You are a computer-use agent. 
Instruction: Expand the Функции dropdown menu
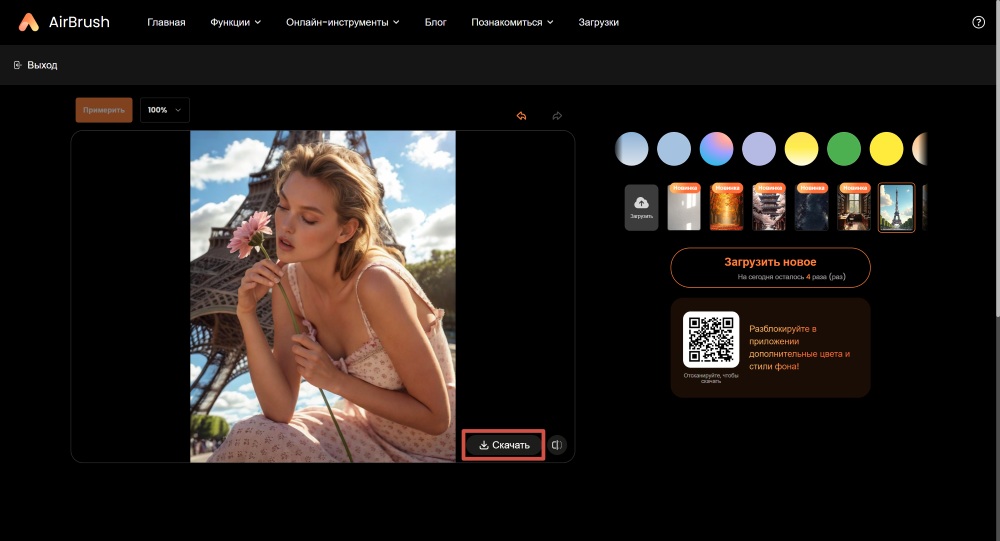235,22
